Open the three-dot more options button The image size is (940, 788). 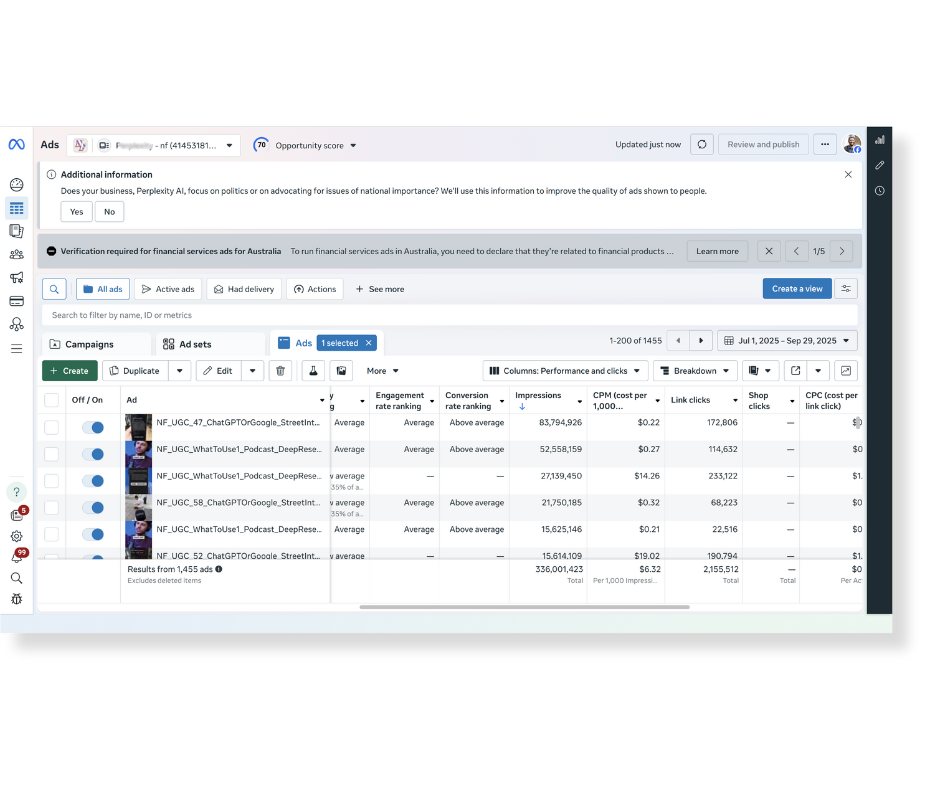825,145
